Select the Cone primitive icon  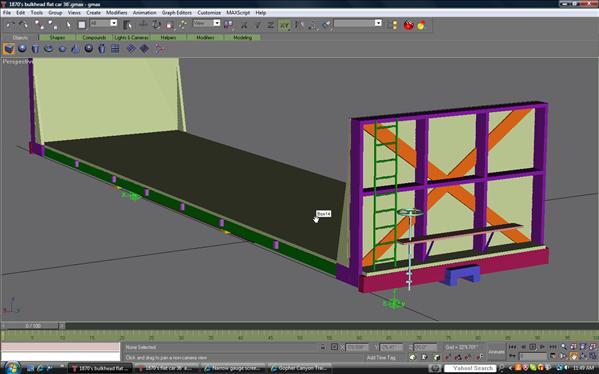pyautogui.click(x=75, y=49)
